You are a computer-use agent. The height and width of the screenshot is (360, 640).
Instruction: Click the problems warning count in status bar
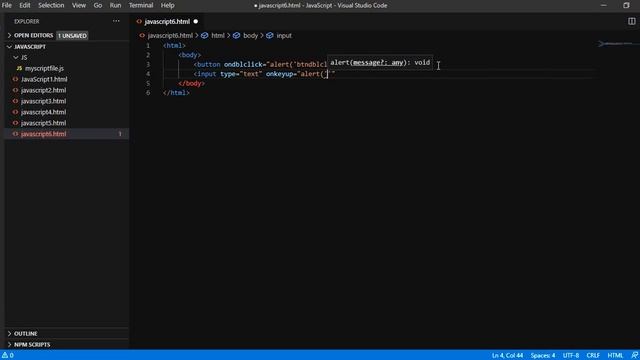tap(8, 355)
